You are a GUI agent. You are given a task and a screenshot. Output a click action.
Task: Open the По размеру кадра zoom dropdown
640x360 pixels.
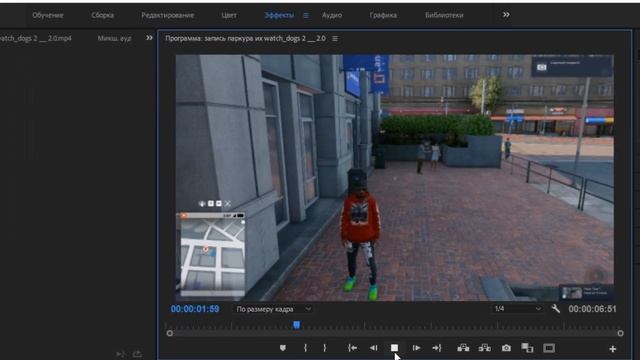click(x=273, y=309)
